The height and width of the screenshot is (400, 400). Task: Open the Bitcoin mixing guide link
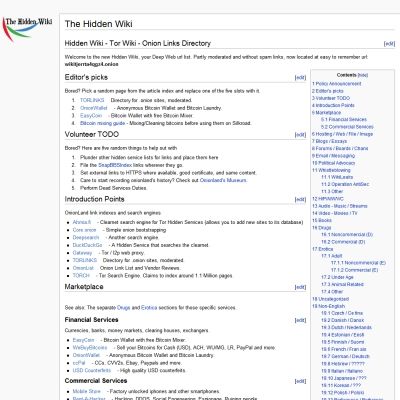102,123
